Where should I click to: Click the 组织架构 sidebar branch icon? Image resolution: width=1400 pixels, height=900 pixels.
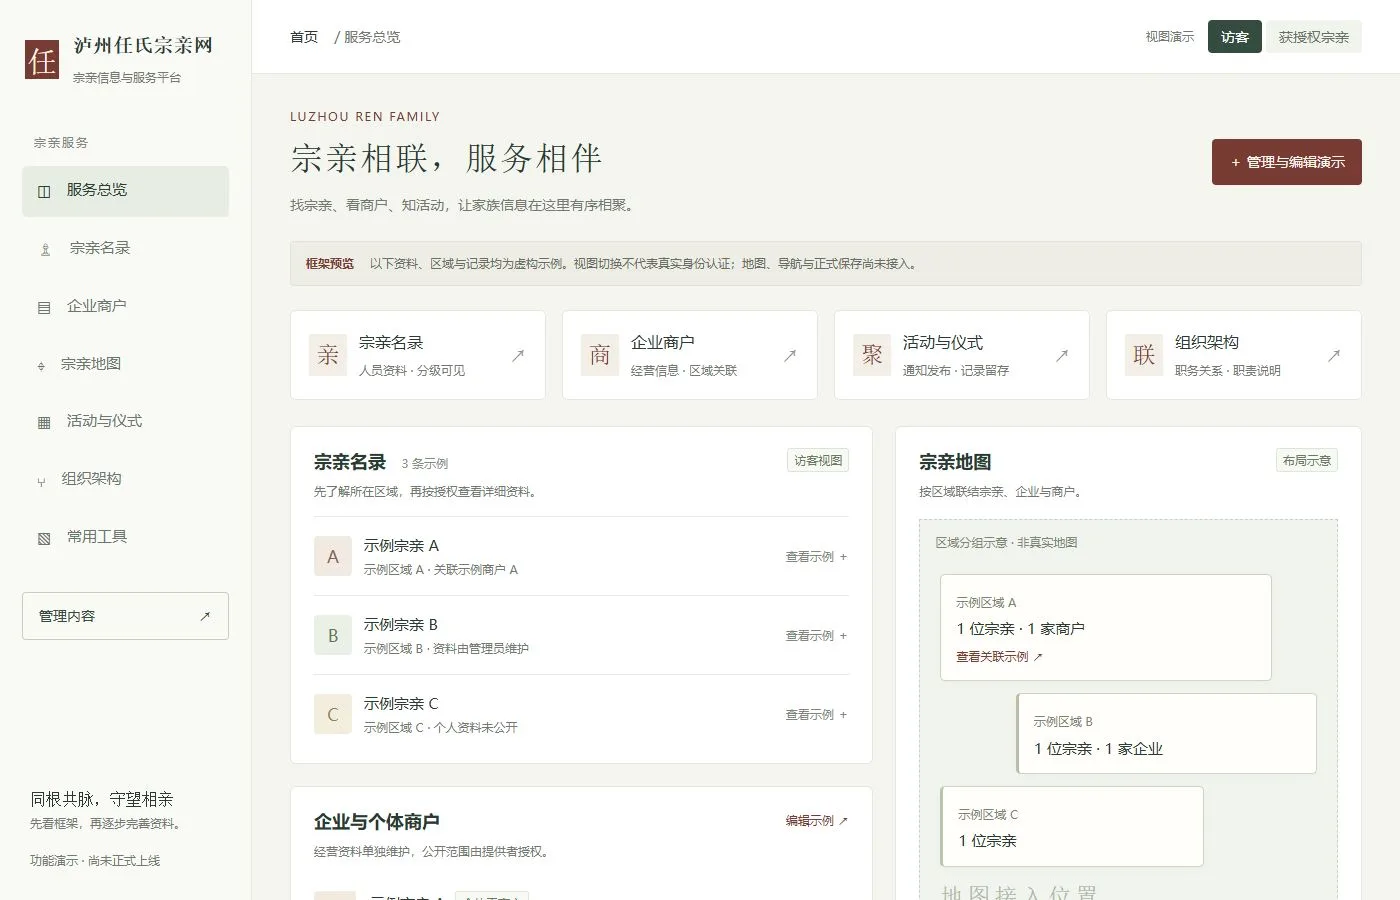(x=41, y=480)
